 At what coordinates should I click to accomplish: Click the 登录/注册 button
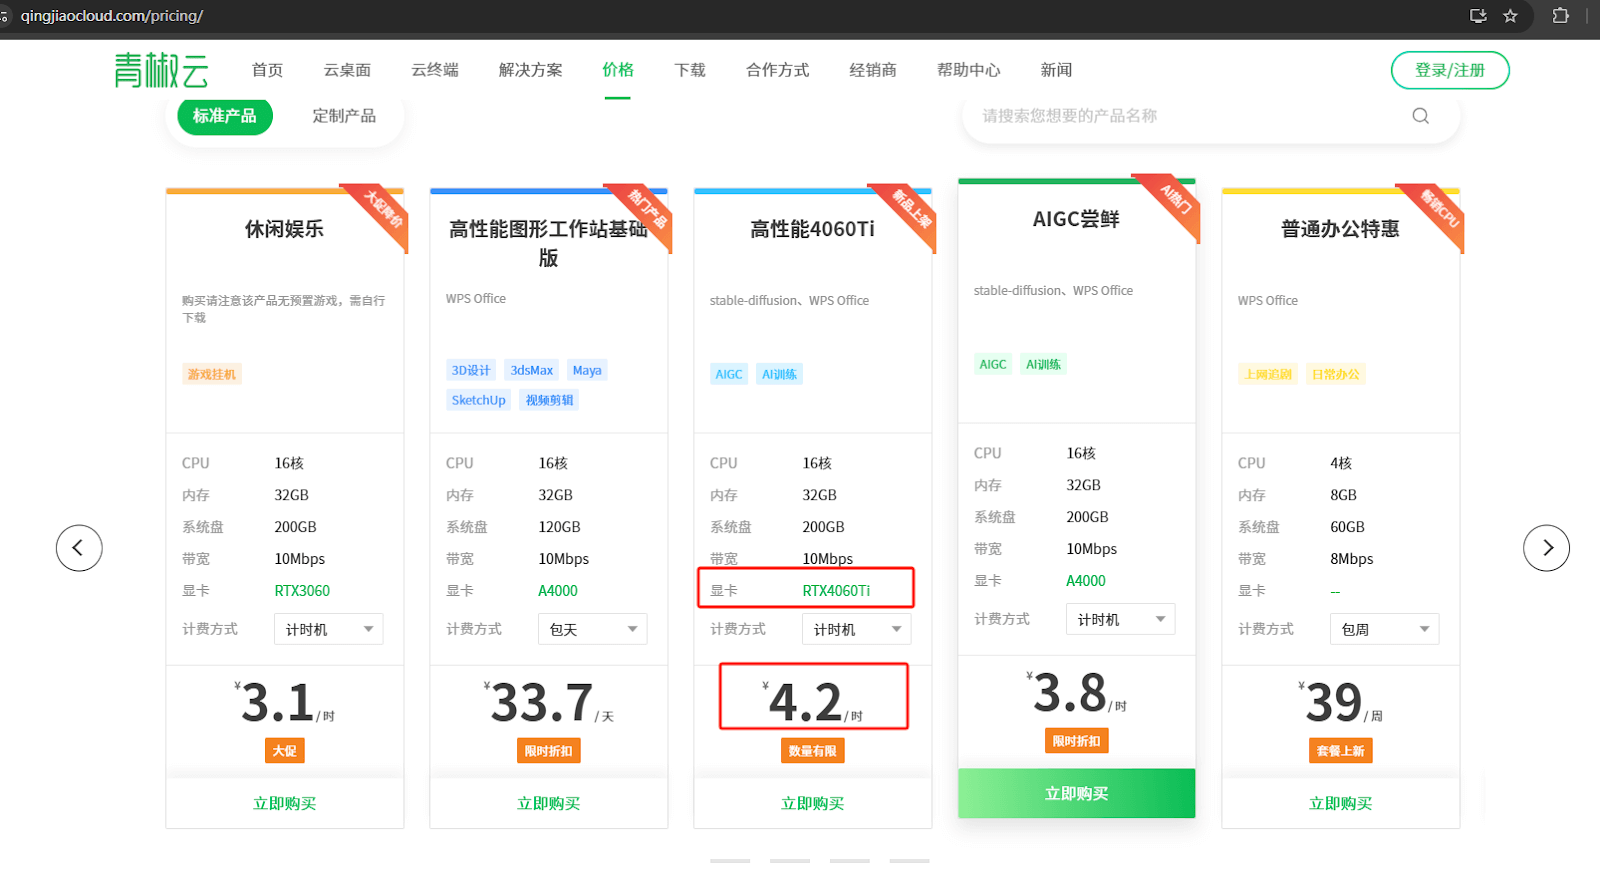1450,70
